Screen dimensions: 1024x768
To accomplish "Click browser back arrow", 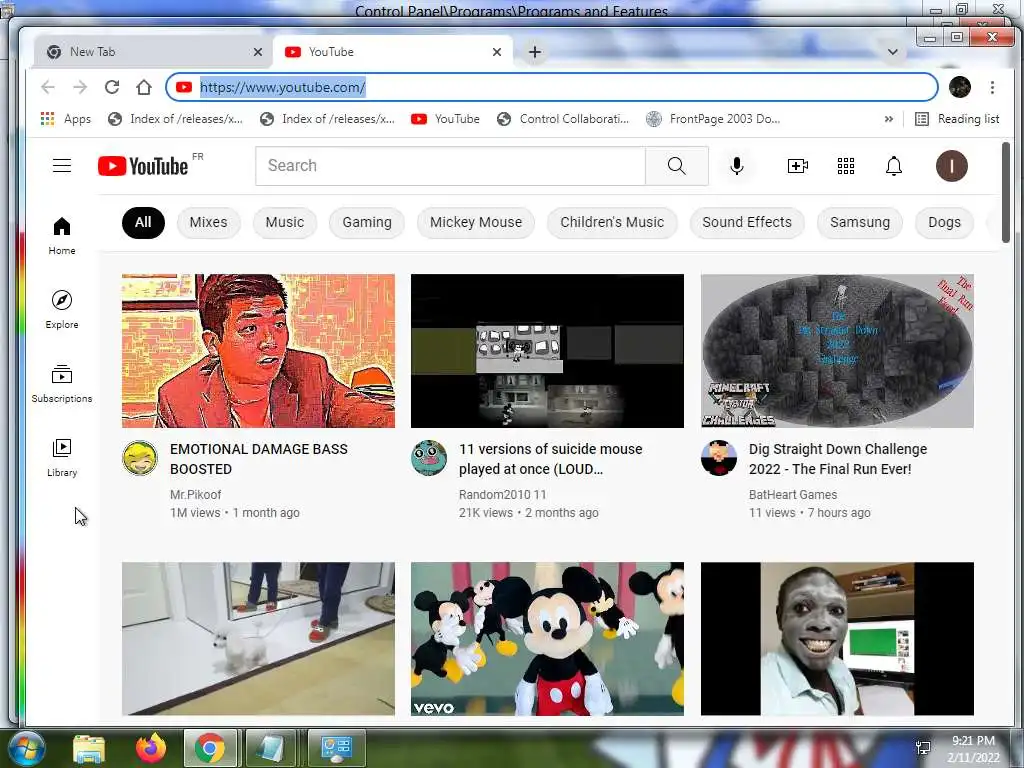I will pos(48,87).
